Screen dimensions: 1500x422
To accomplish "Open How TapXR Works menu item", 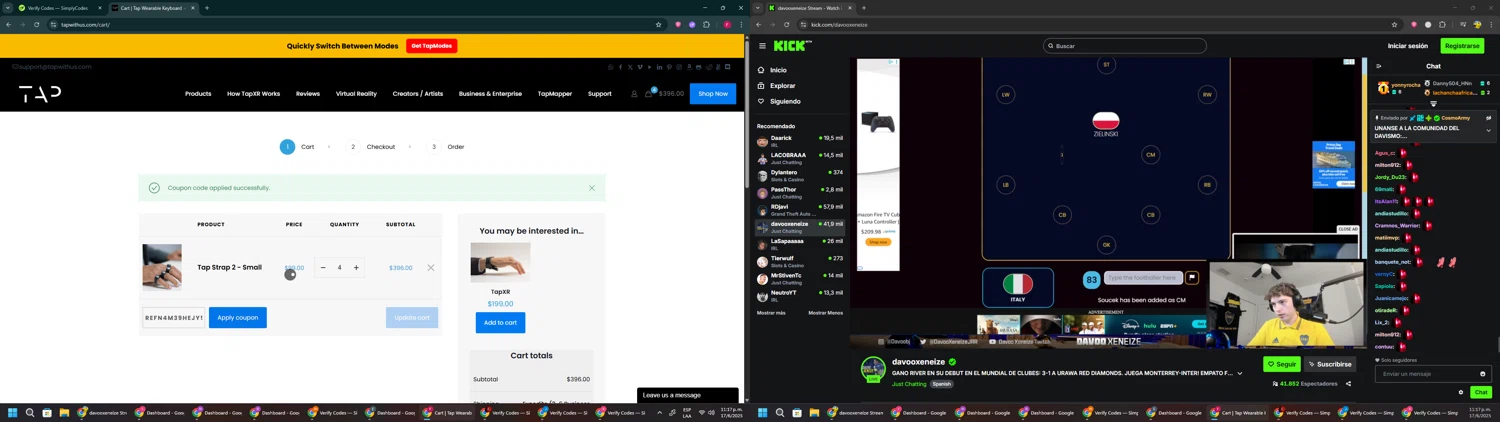I will pos(253,94).
